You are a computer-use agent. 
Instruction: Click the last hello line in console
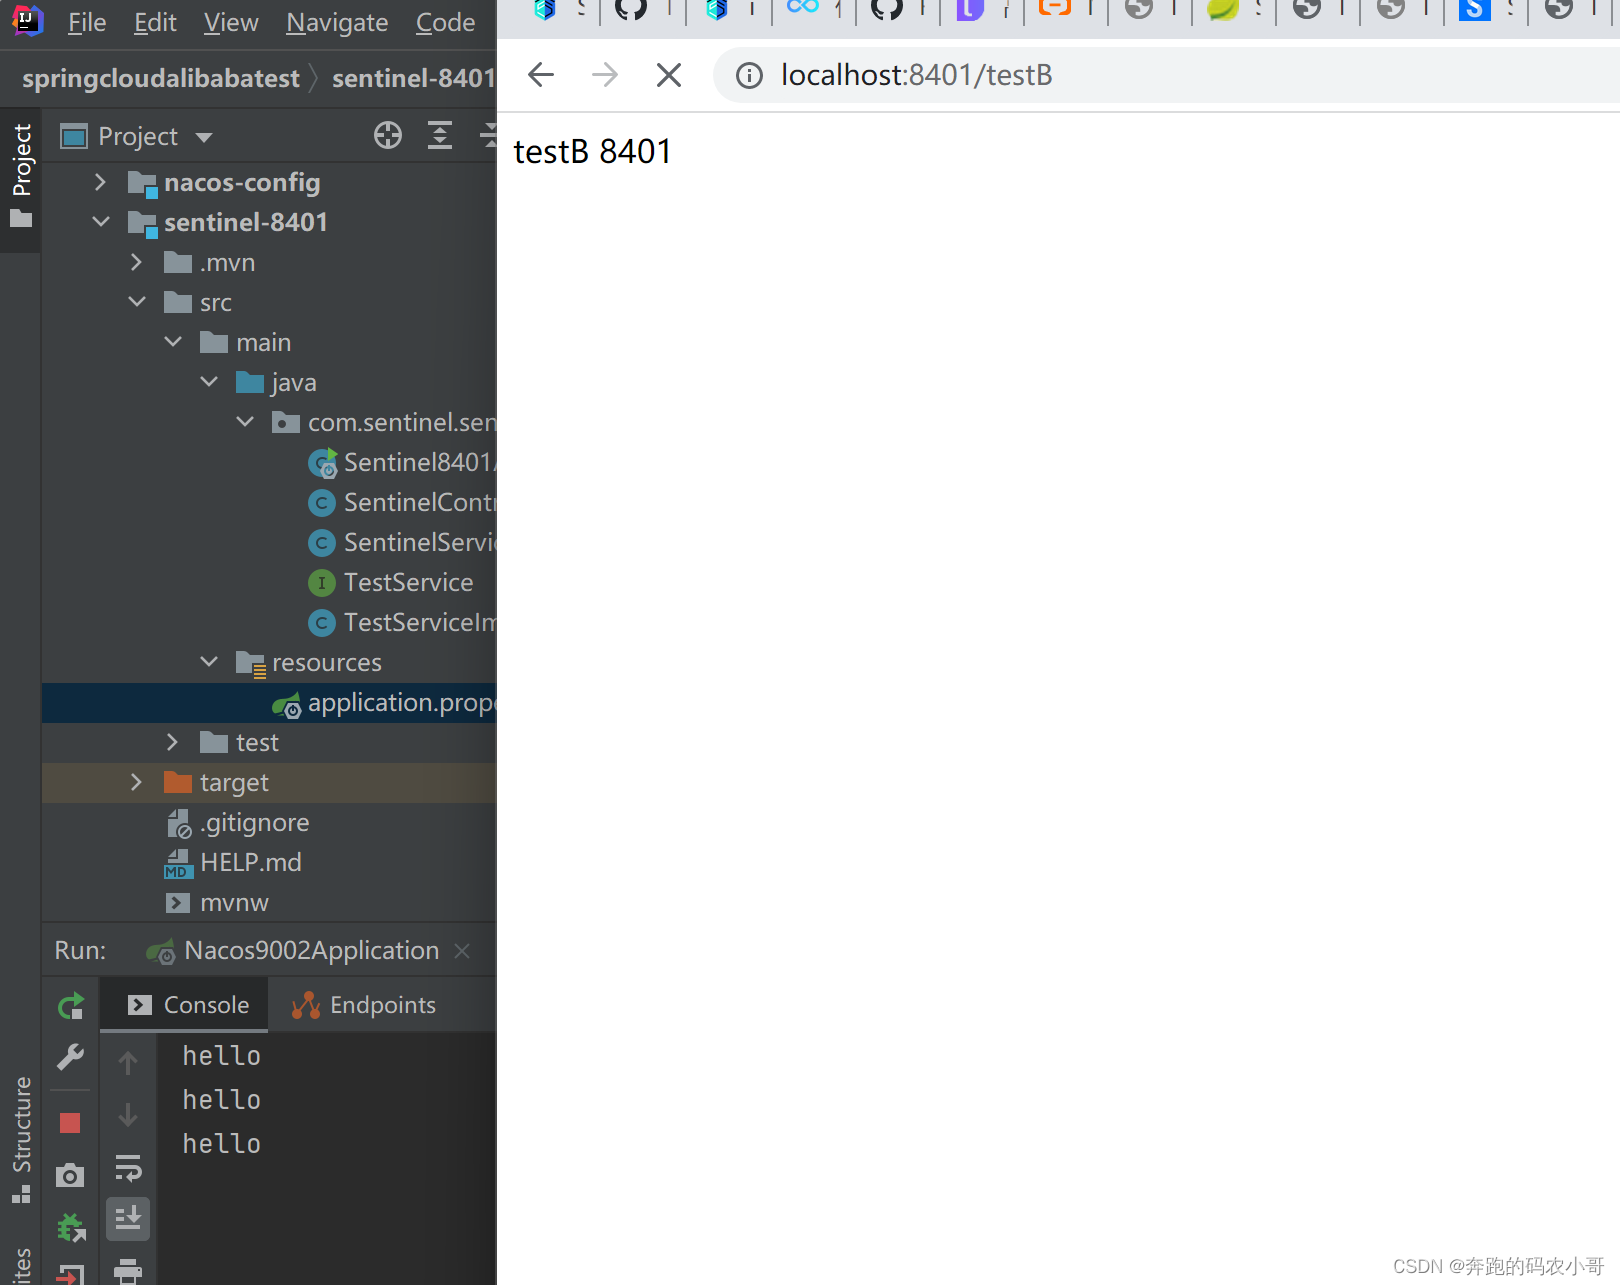pos(221,1144)
